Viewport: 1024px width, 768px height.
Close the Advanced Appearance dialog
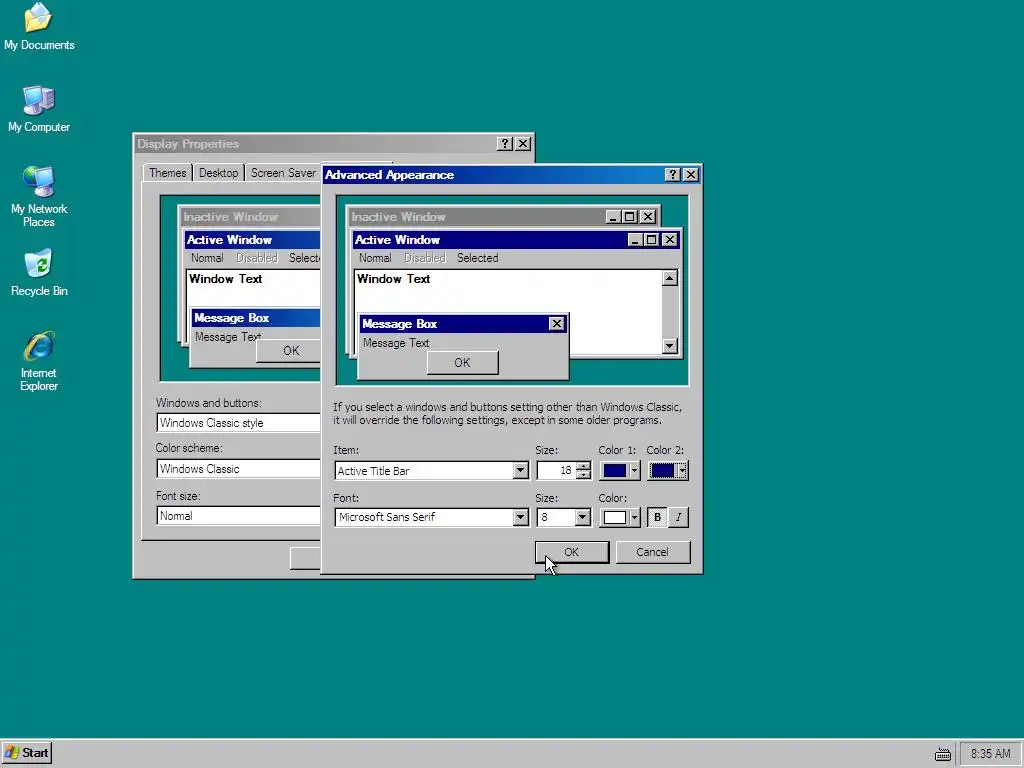point(690,174)
